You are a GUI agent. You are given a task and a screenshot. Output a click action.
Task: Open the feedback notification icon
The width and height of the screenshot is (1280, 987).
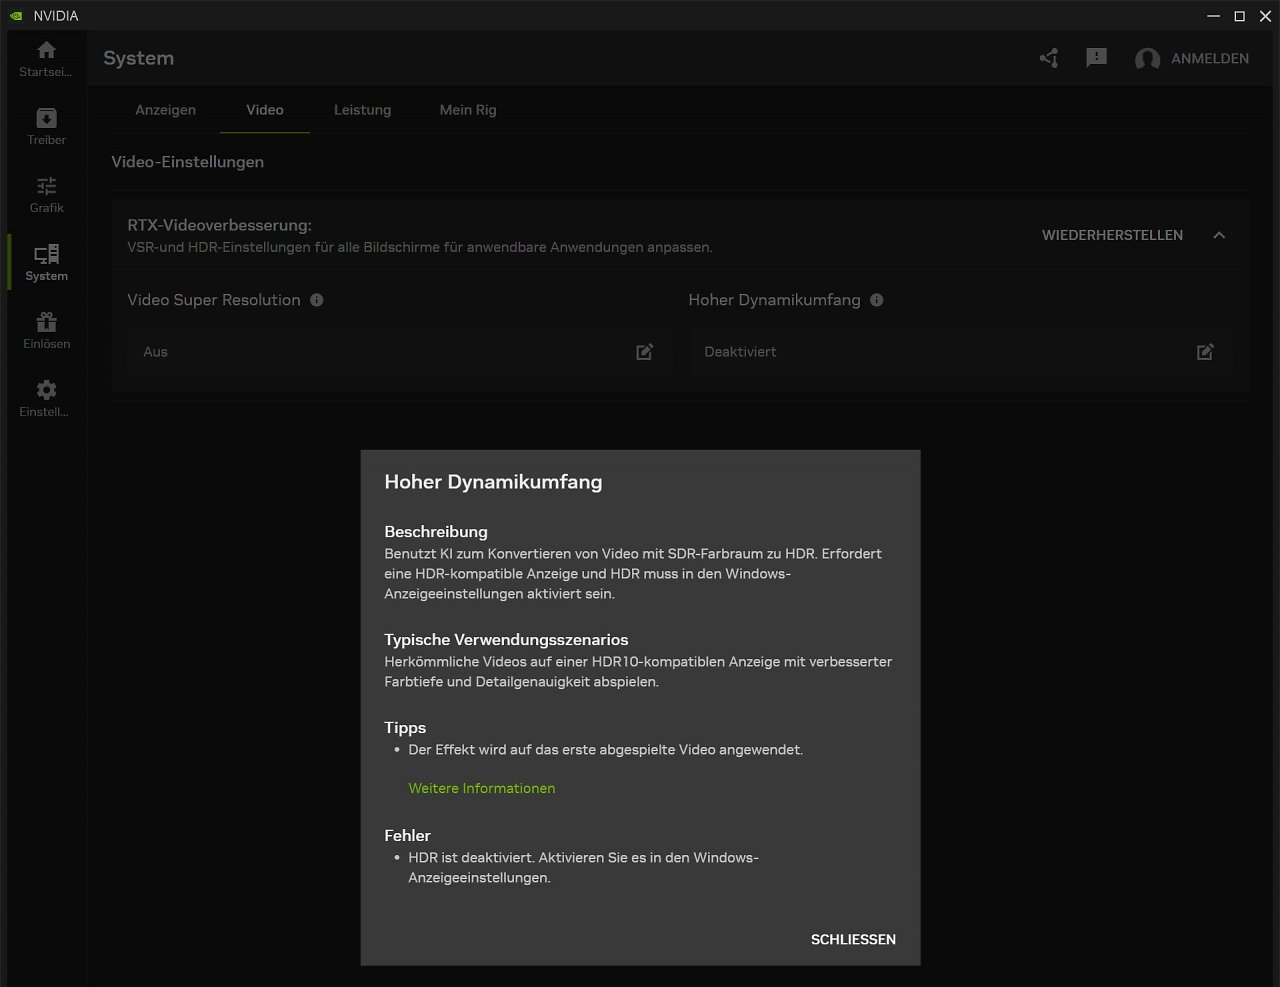click(1096, 58)
